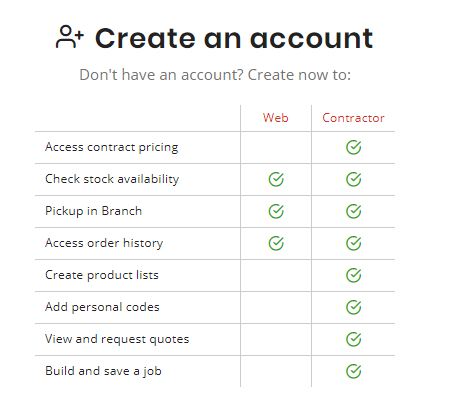
Task: Click the Contractor checkmark for Build and save a job
Action: (x=353, y=371)
